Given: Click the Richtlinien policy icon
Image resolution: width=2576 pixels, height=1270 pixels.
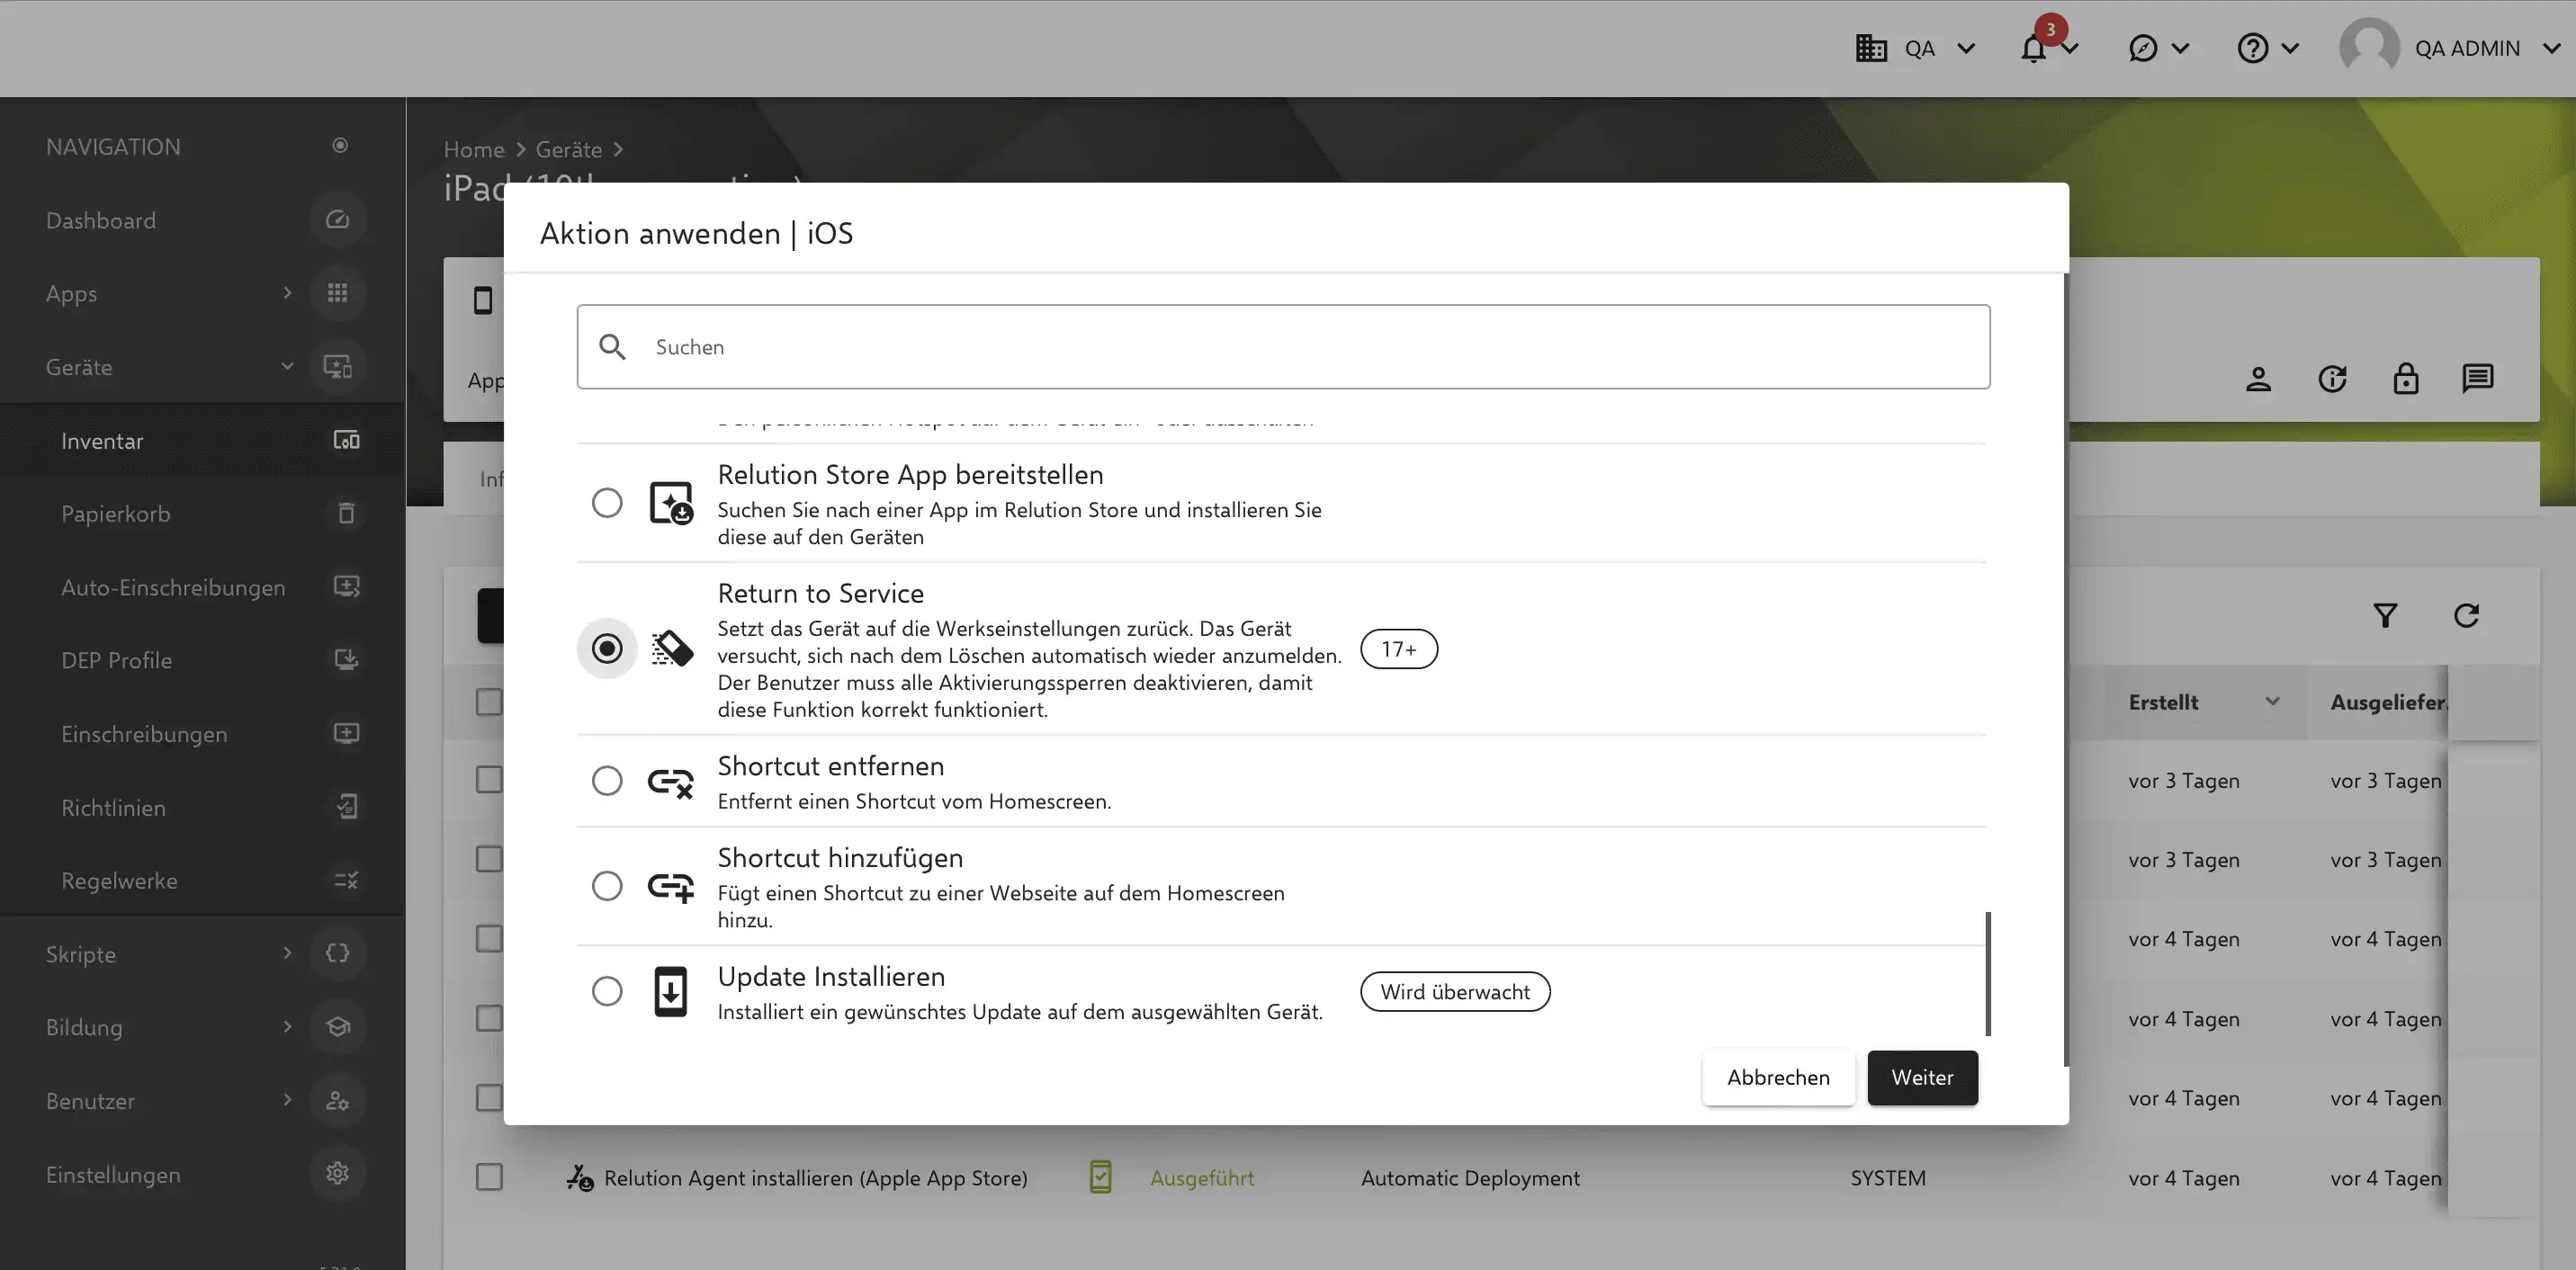Looking at the screenshot, I should (x=346, y=807).
